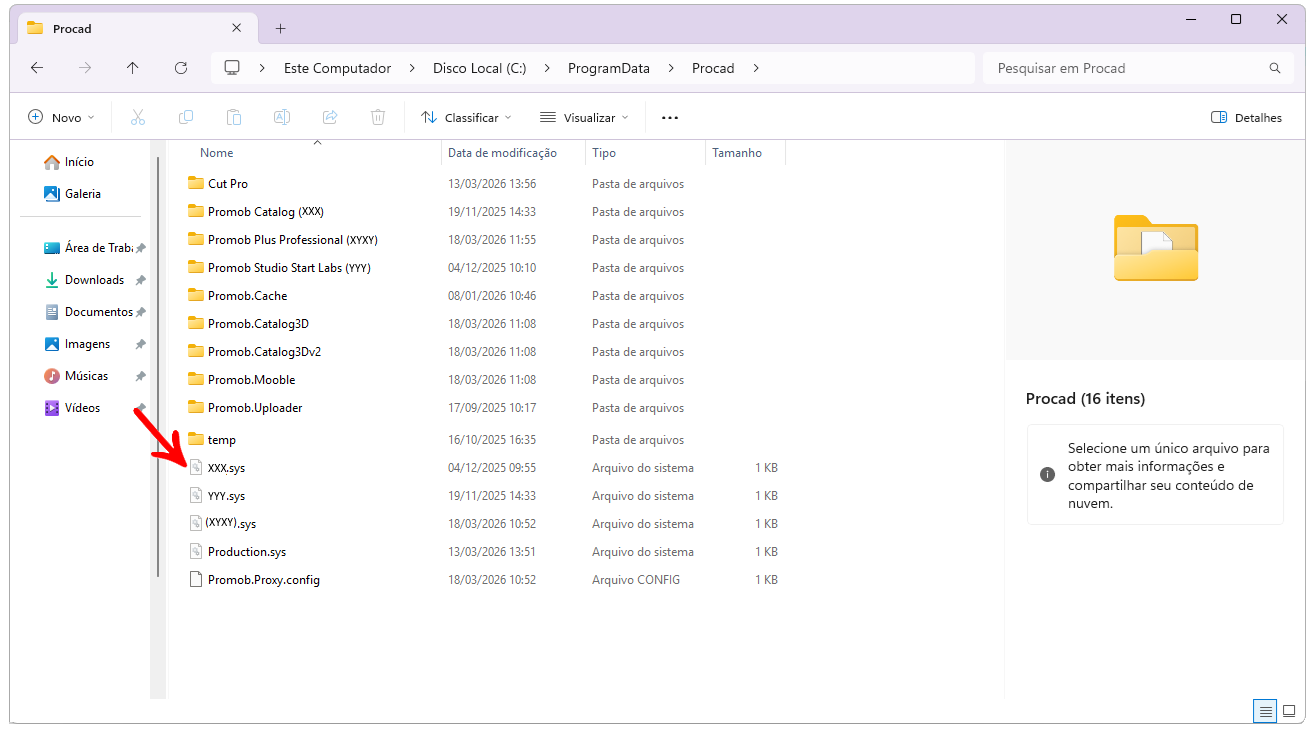
Task: Open the Novo dropdown
Action: 61,117
